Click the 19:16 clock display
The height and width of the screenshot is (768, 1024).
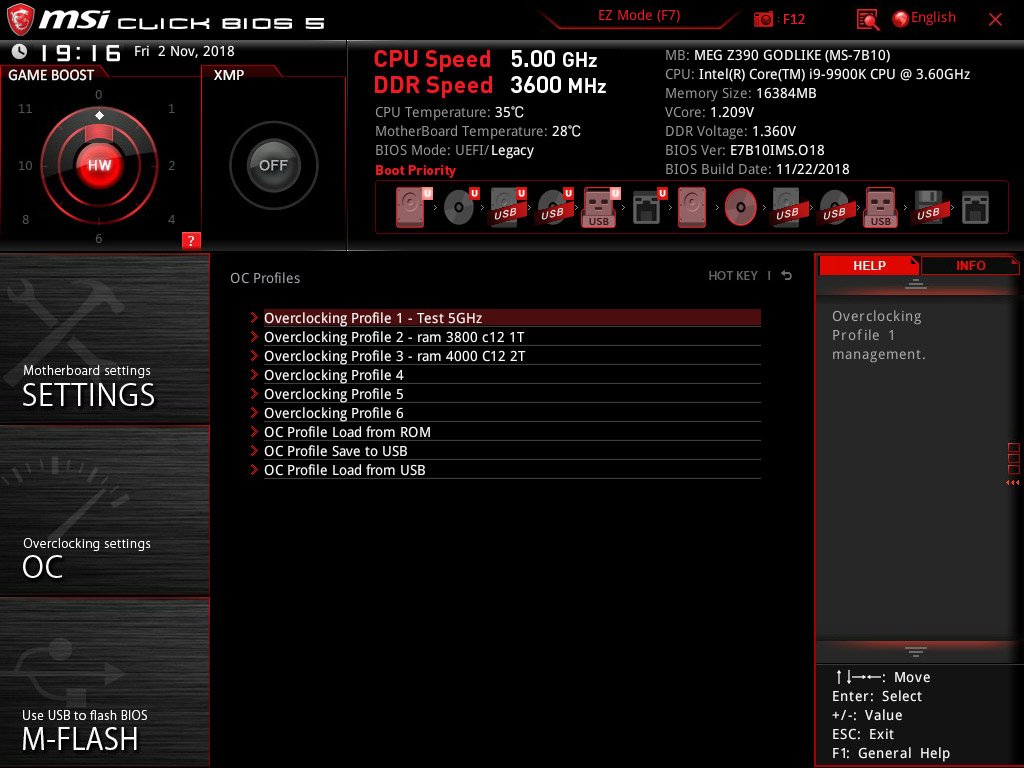point(81,52)
